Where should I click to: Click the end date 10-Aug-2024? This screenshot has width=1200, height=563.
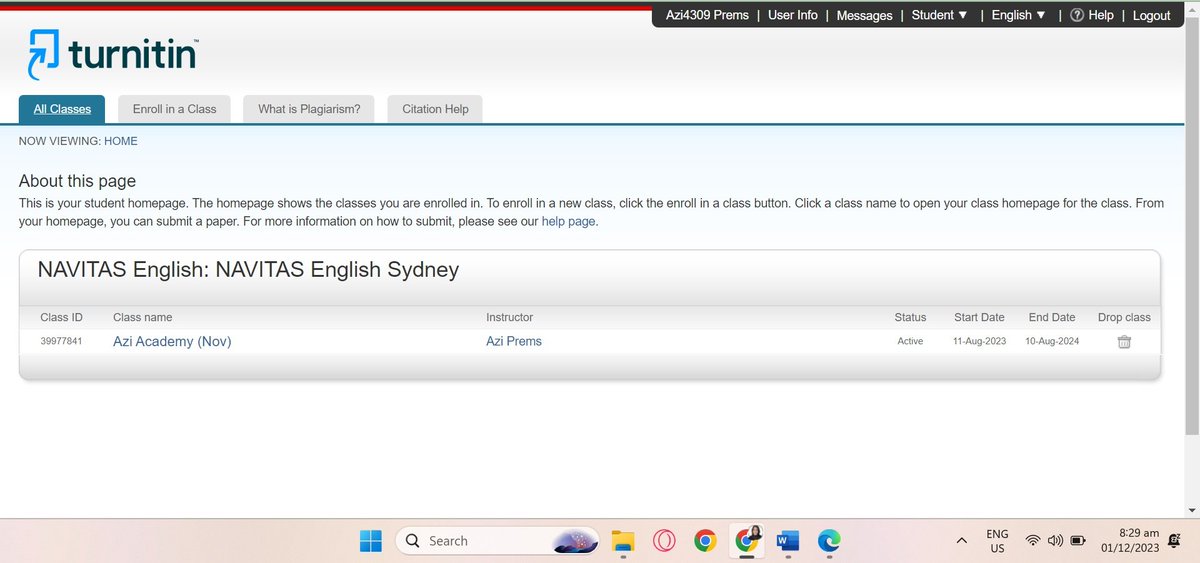click(1052, 341)
